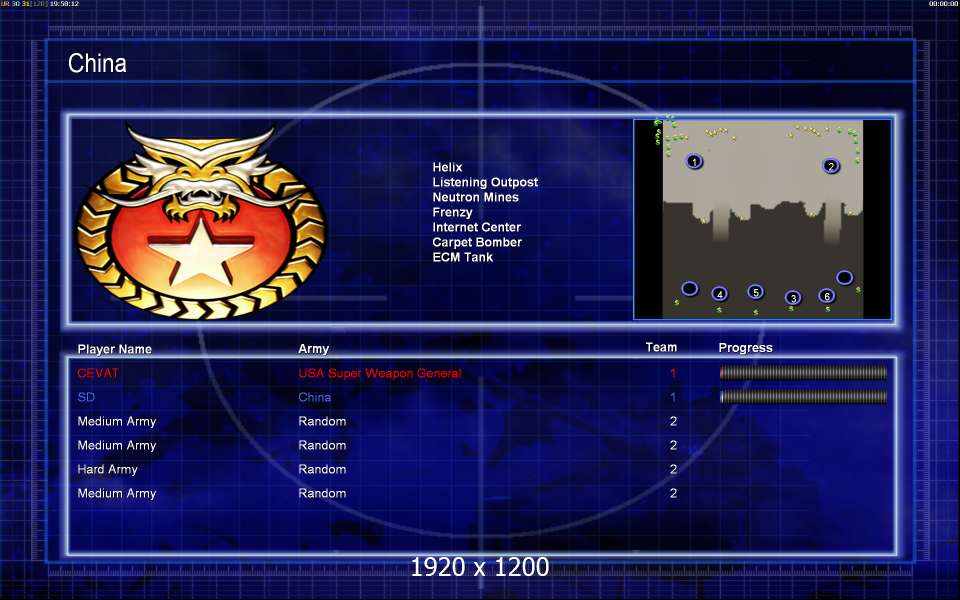
Task: Click the ECM Tank entry
Action: click(462, 257)
